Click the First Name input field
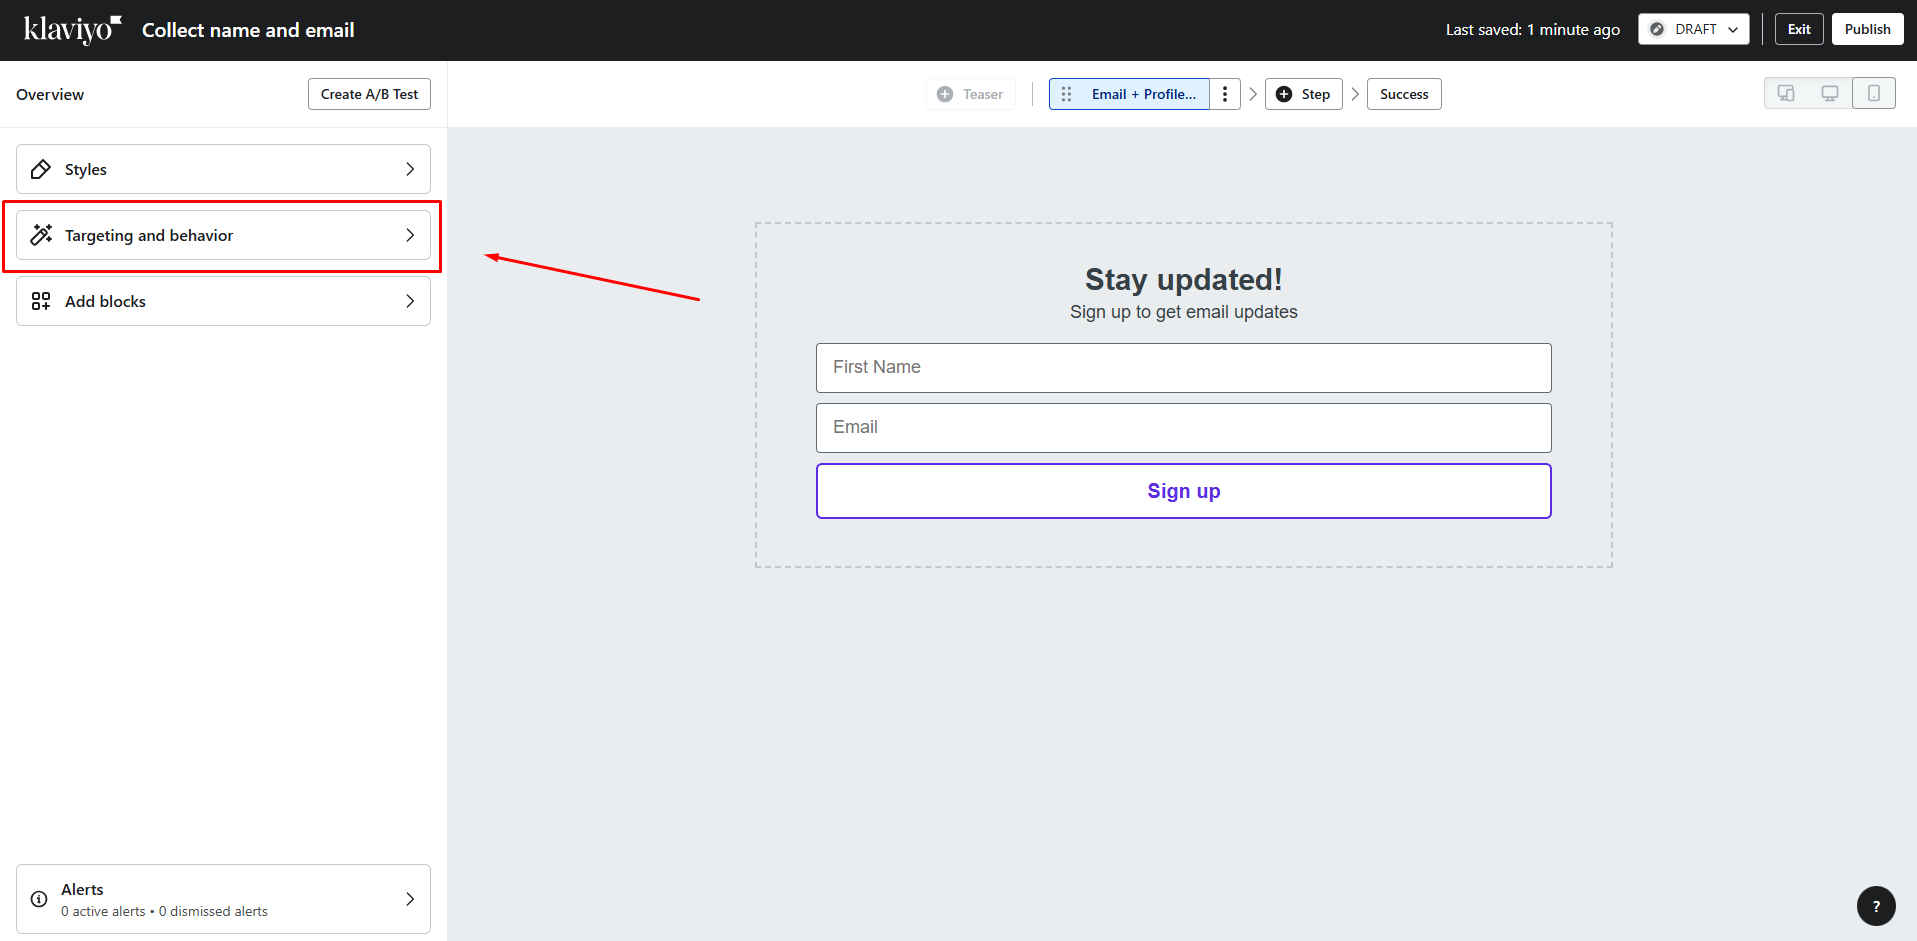 (x=1183, y=368)
